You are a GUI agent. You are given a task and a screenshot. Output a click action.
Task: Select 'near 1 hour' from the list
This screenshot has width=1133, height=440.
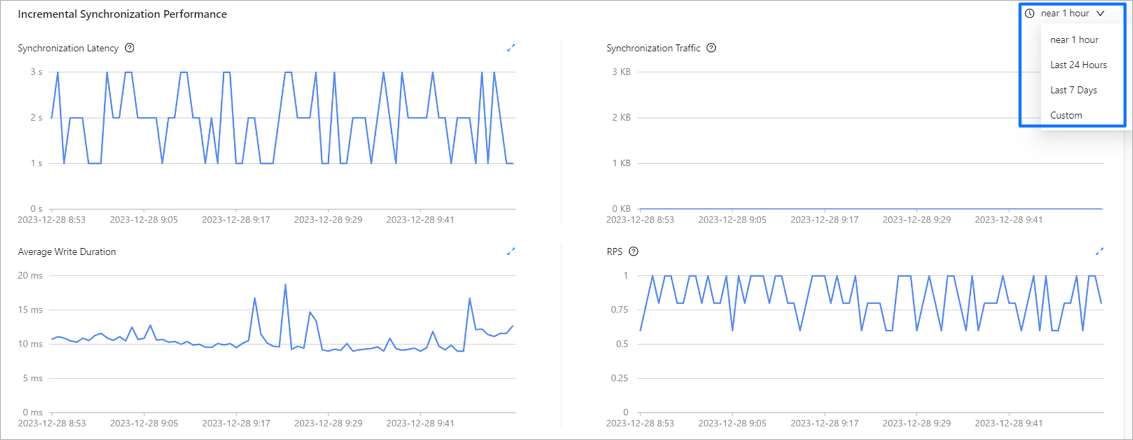1074,40
